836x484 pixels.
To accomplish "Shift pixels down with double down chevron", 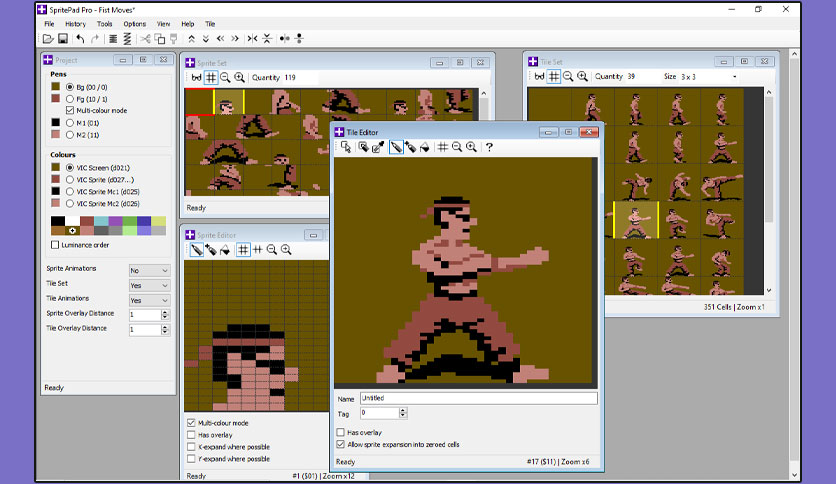I will (206, 38).
